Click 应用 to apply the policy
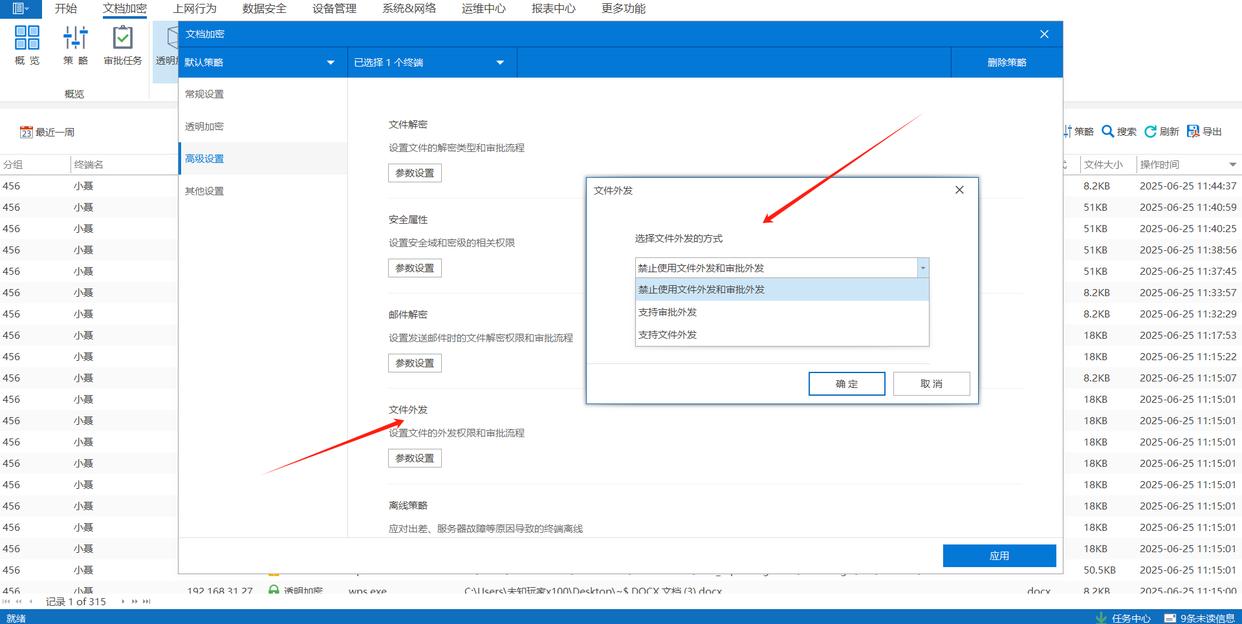Viewport: 1242px width, 624px height. coord(999,556)
